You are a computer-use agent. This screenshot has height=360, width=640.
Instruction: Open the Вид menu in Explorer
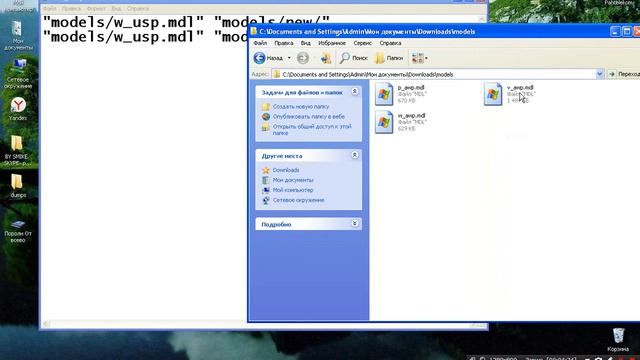tap(306, 43)
